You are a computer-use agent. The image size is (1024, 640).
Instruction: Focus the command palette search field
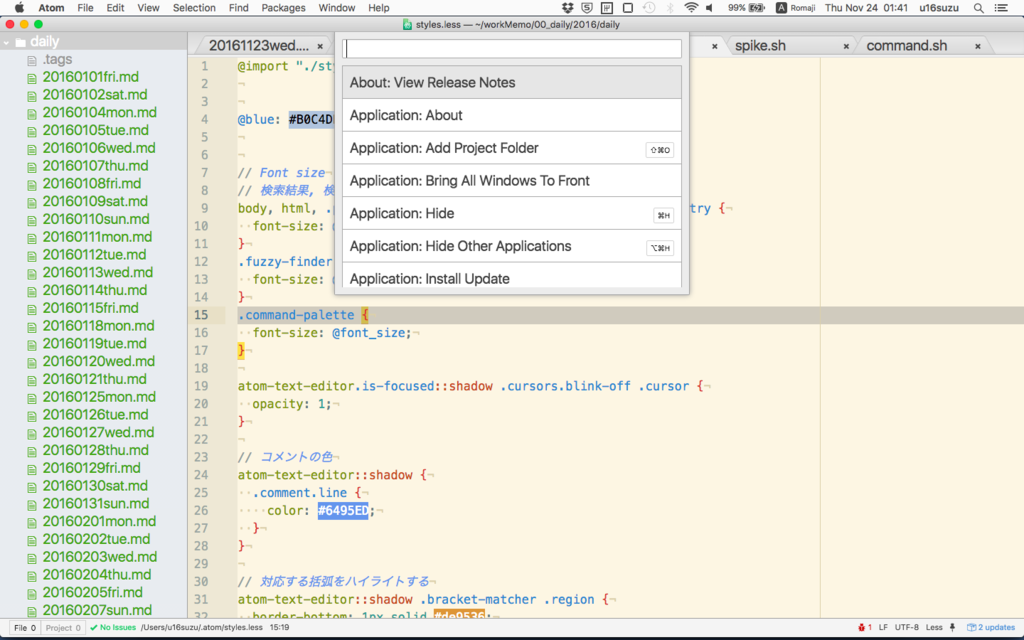(x=512, y=48)
